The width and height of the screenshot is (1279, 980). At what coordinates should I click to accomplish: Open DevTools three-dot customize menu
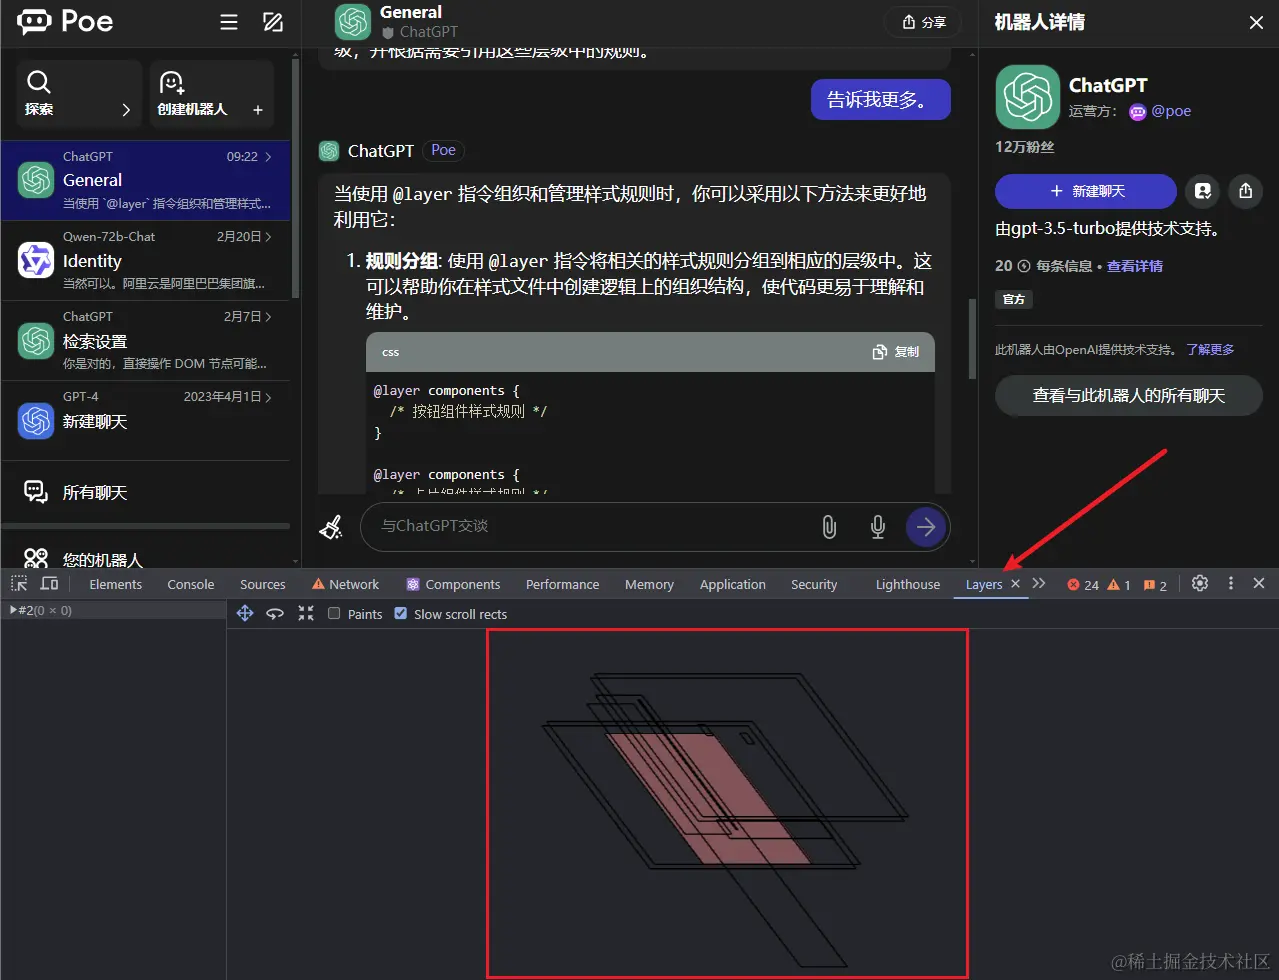coord(1231,584)
